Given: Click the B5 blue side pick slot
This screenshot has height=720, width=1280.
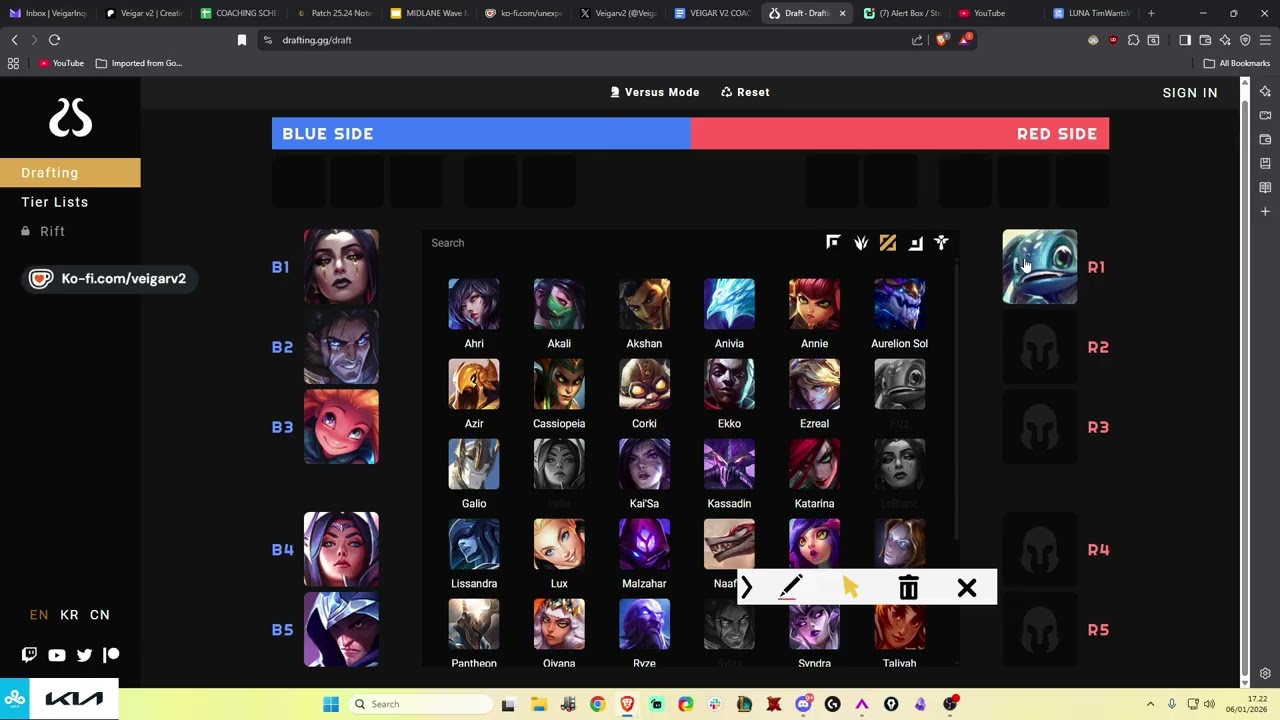Looking at the screenshot, I should click(341, 629).
